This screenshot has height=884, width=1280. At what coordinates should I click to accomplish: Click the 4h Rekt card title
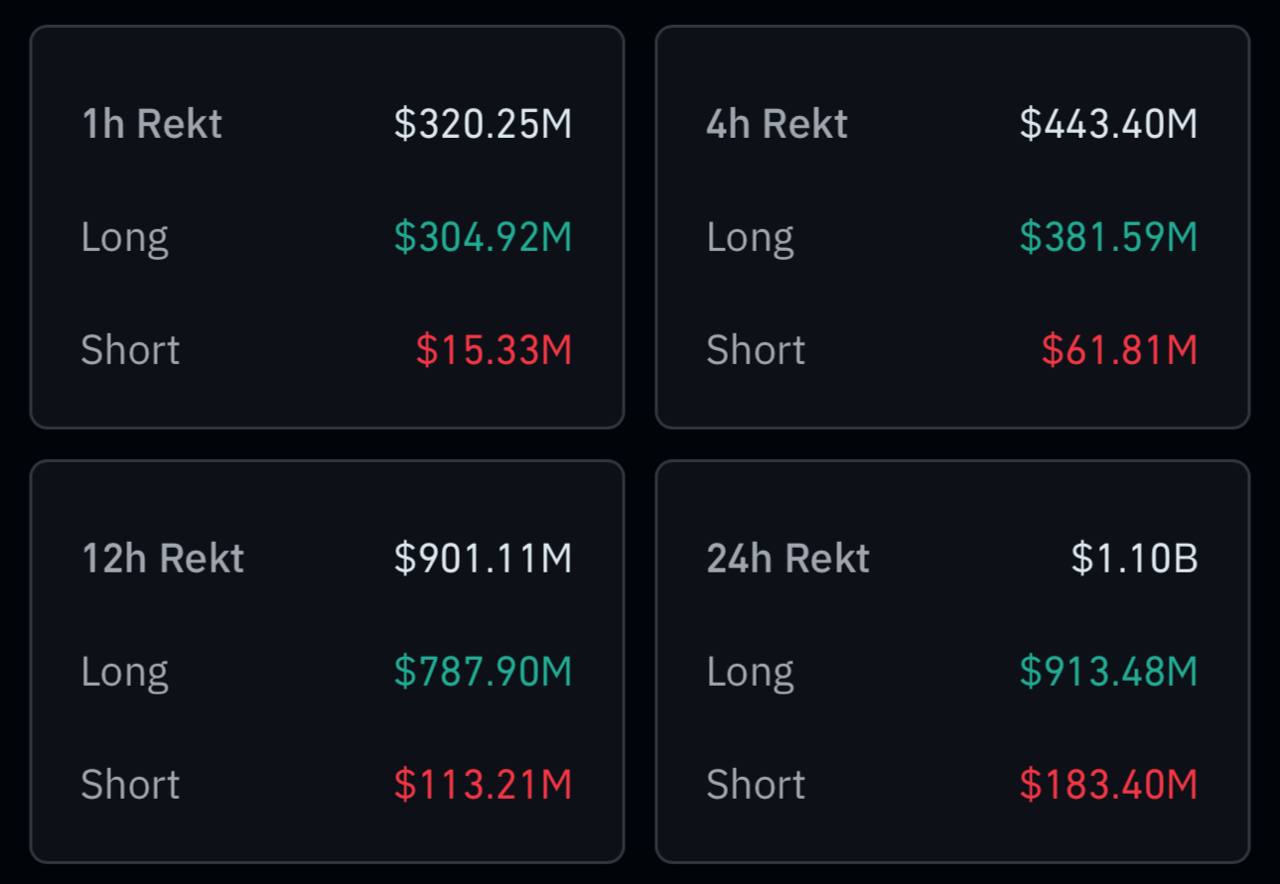tap(776, 124)
